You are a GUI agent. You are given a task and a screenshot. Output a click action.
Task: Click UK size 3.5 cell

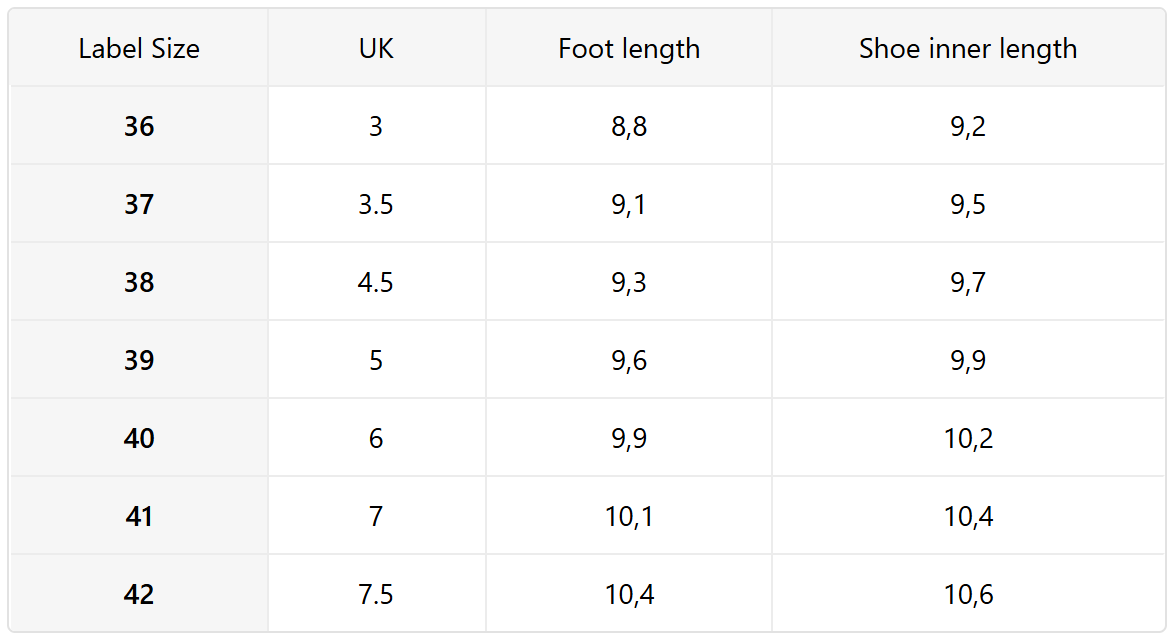pos(376,205)
